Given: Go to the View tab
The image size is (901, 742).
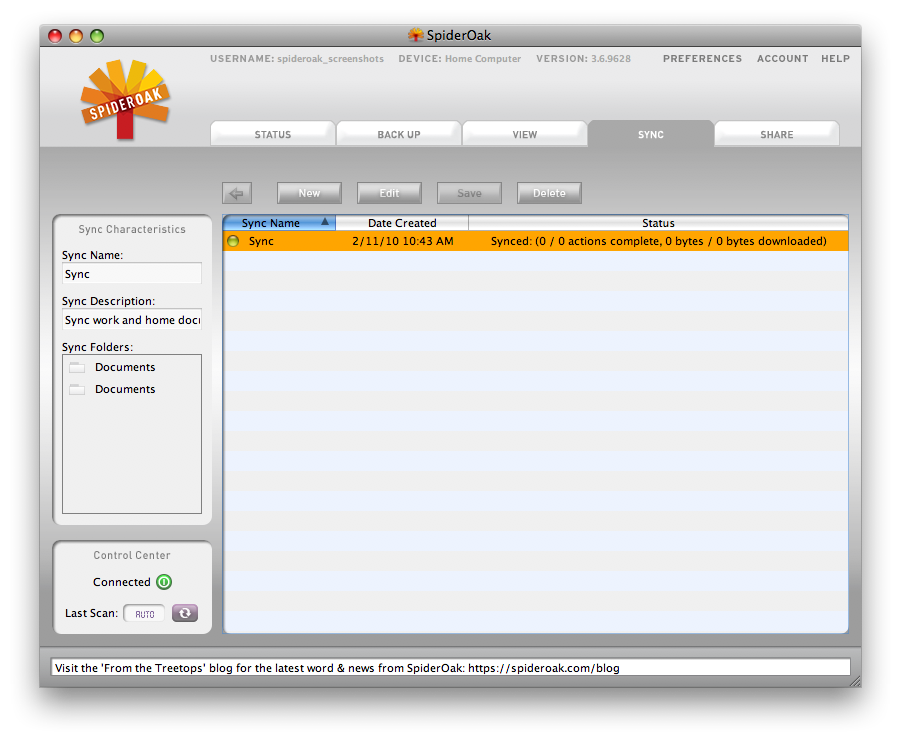Looking at the screenshot, I should pyautogui.click(x=525, y=134).
